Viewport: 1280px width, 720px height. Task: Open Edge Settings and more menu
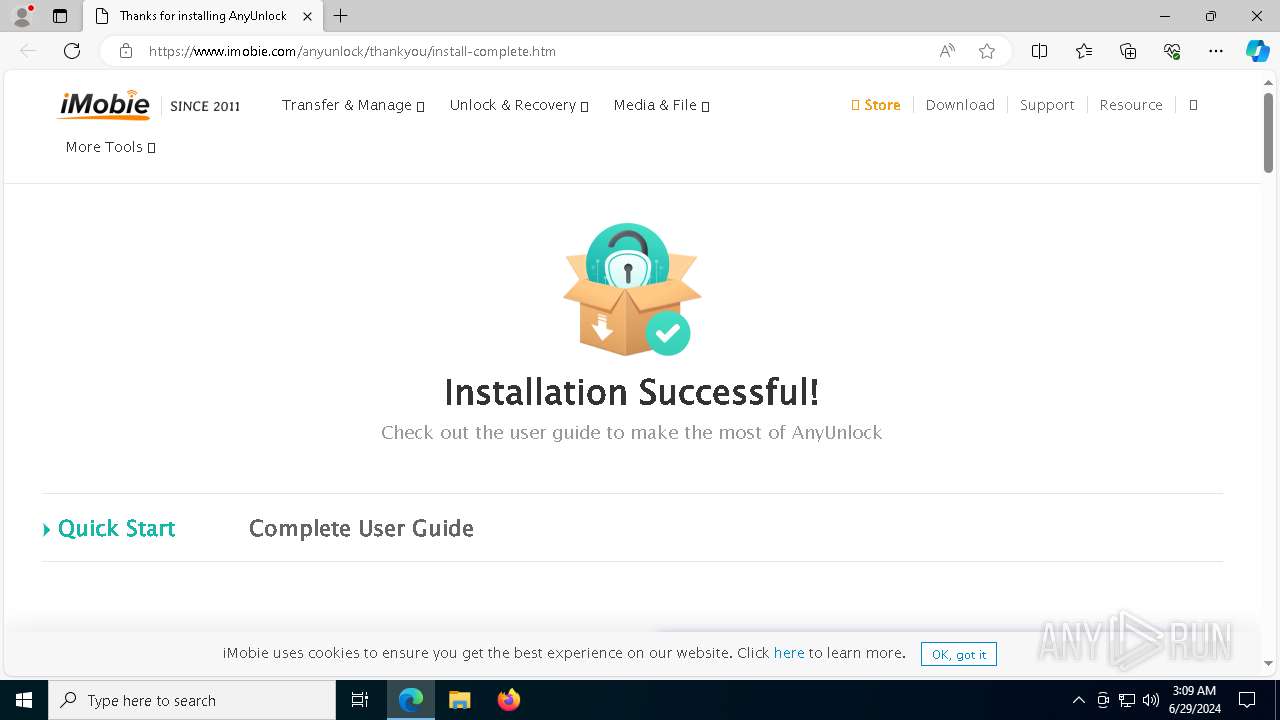pyautogui.click(x=1216, y=51)
